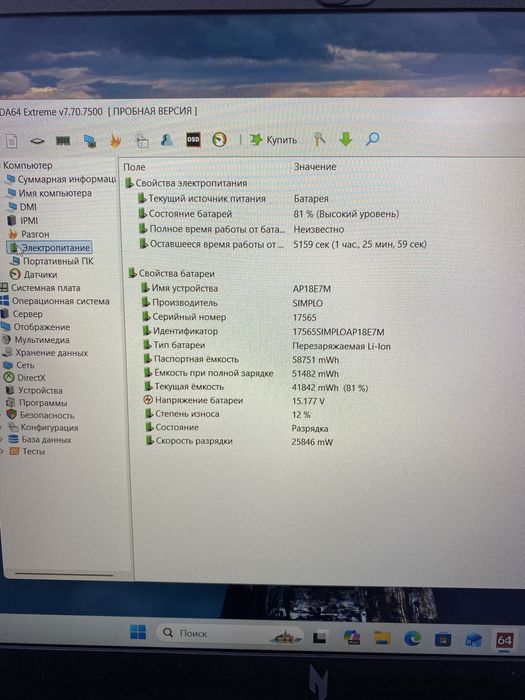The height and width of the screenshot is (700, 525).
Task: Expand the База данных node arrow
Action: (2, 439)
